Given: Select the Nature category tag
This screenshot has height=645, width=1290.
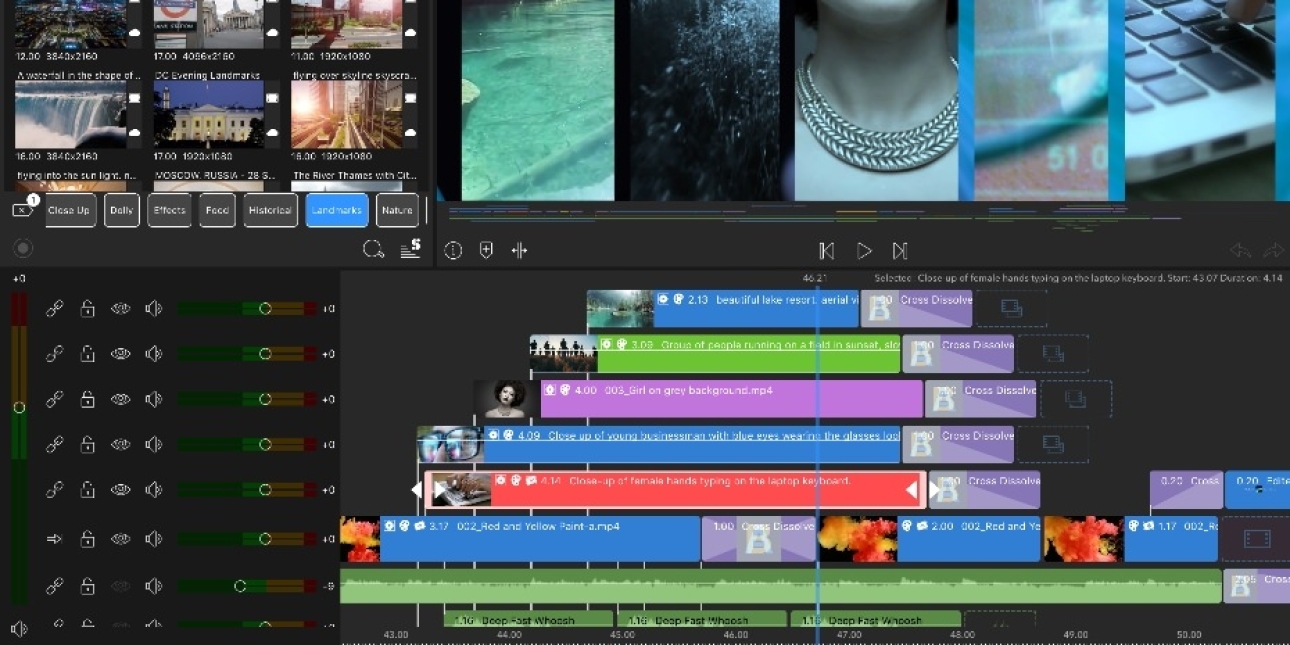Looking at the screenshot, I should click(397, 211).
